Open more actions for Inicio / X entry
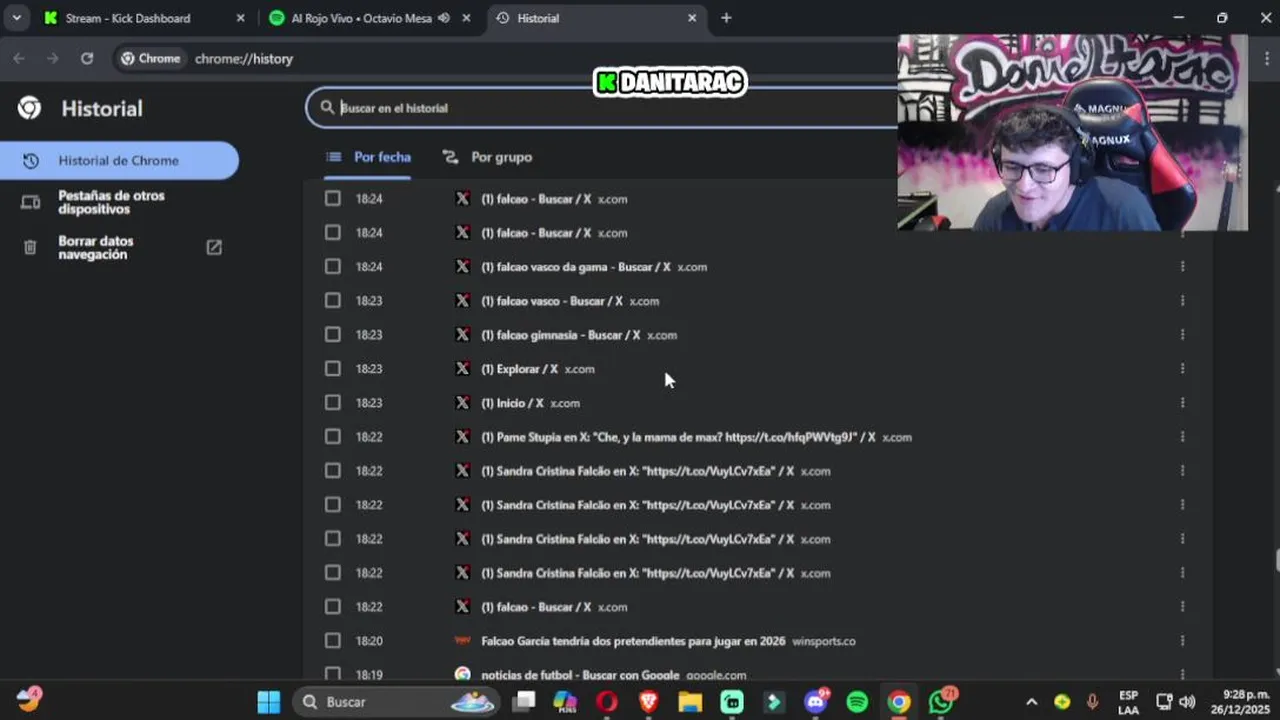Viewport: 1280px width, 720px height. (1182, 403)
